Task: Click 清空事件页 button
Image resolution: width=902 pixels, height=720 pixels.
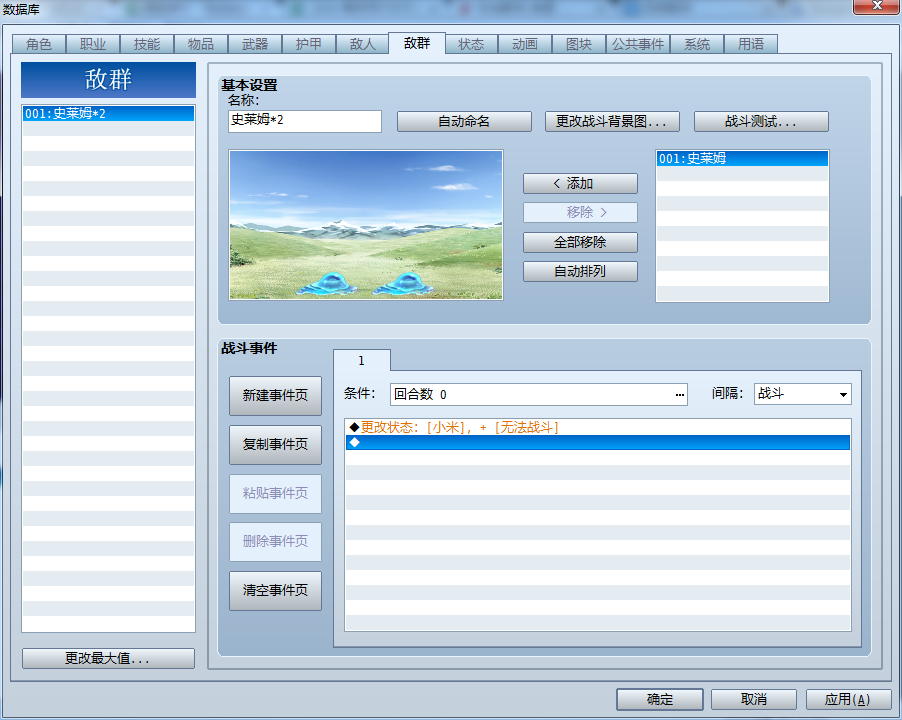Action: tap(275, 591)
